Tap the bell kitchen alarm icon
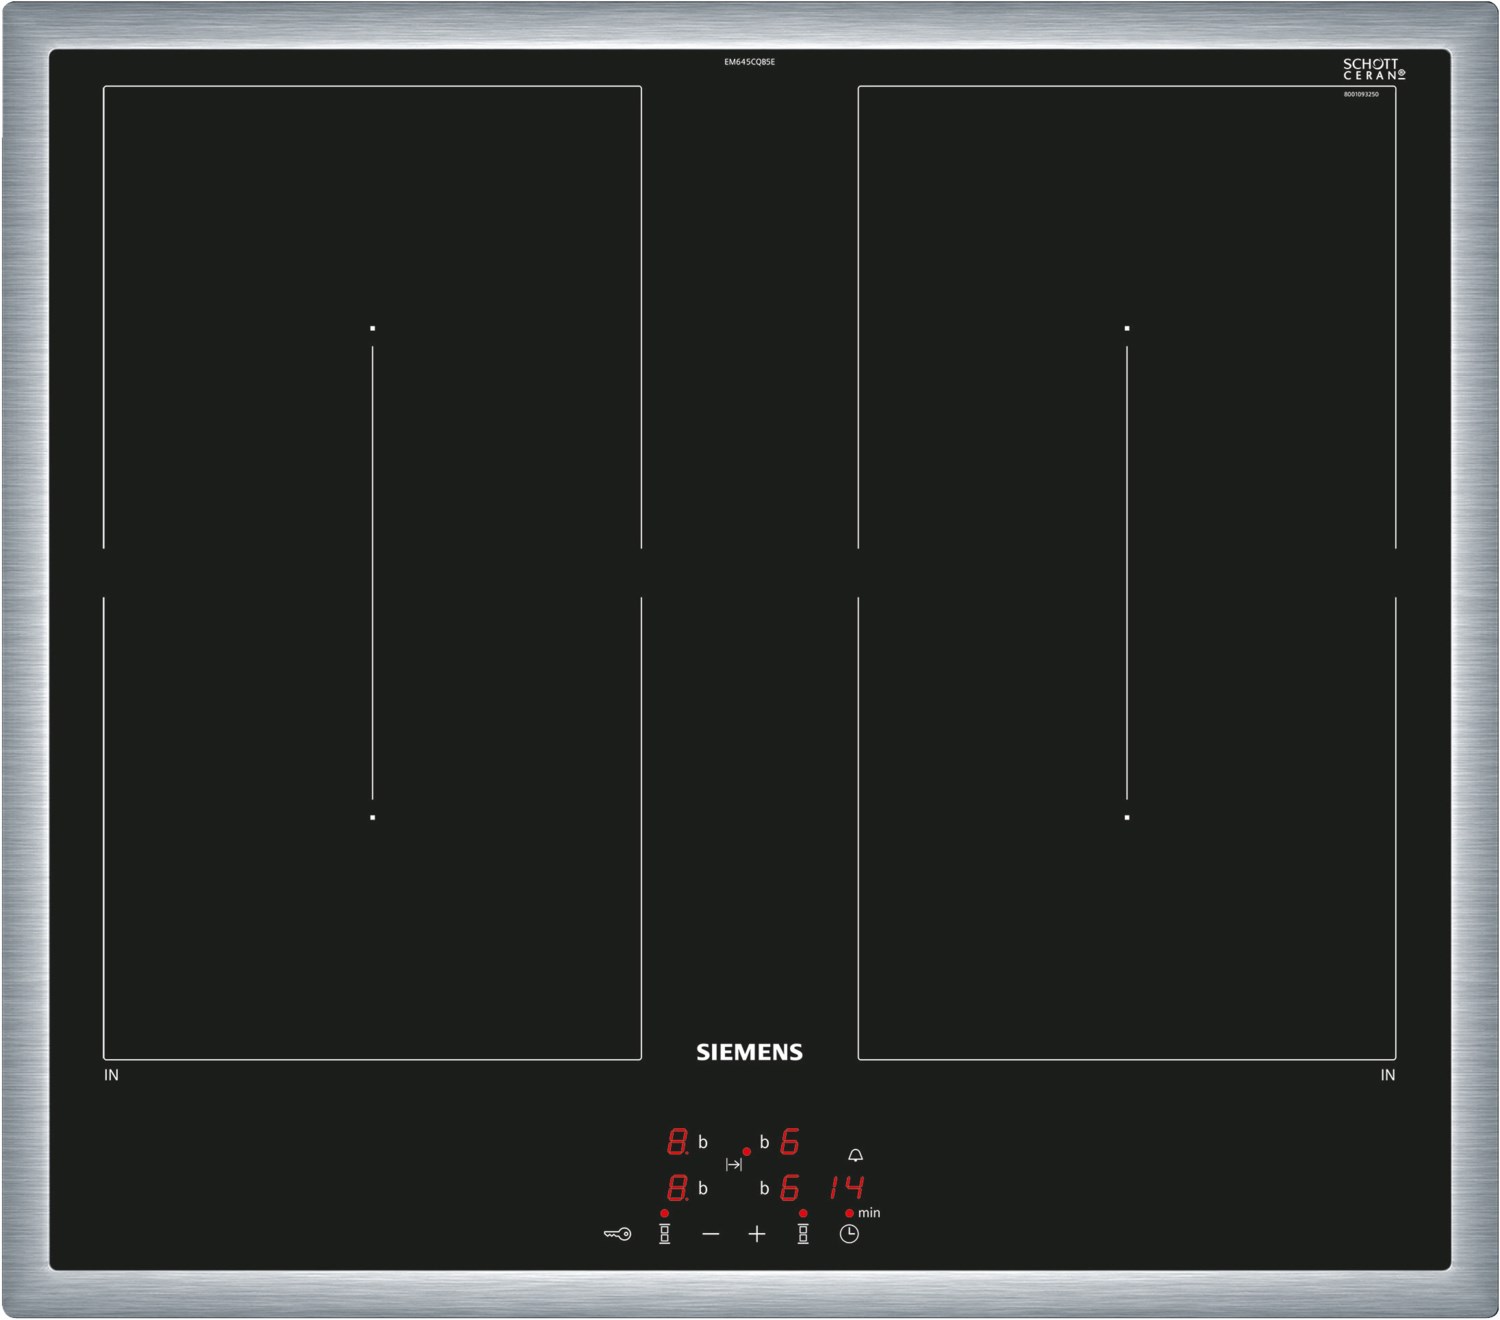Image resolution: width=1500 pixels, height=1320 pixels. [x=855, y=1155]
